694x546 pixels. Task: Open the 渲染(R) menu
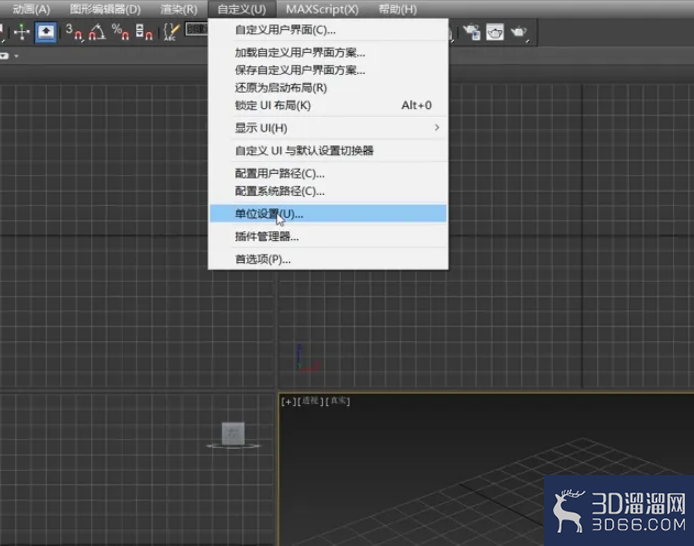pyautogui.click(x=179, y=9)
